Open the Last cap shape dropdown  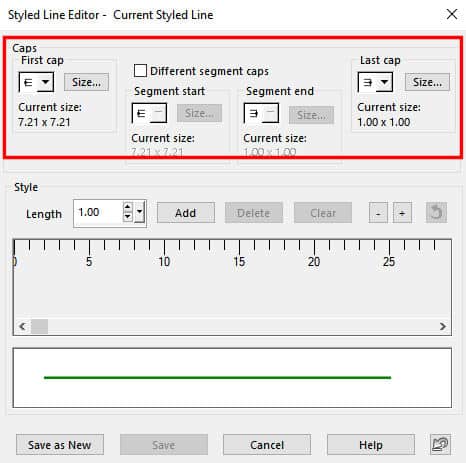coord(375,82)
